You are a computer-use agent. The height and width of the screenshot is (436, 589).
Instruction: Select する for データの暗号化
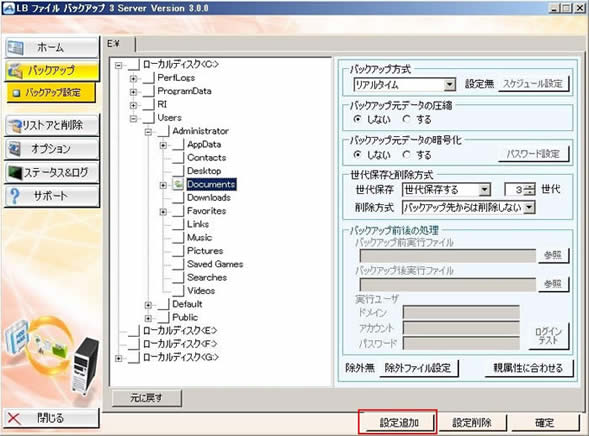(x=406, y=154)
